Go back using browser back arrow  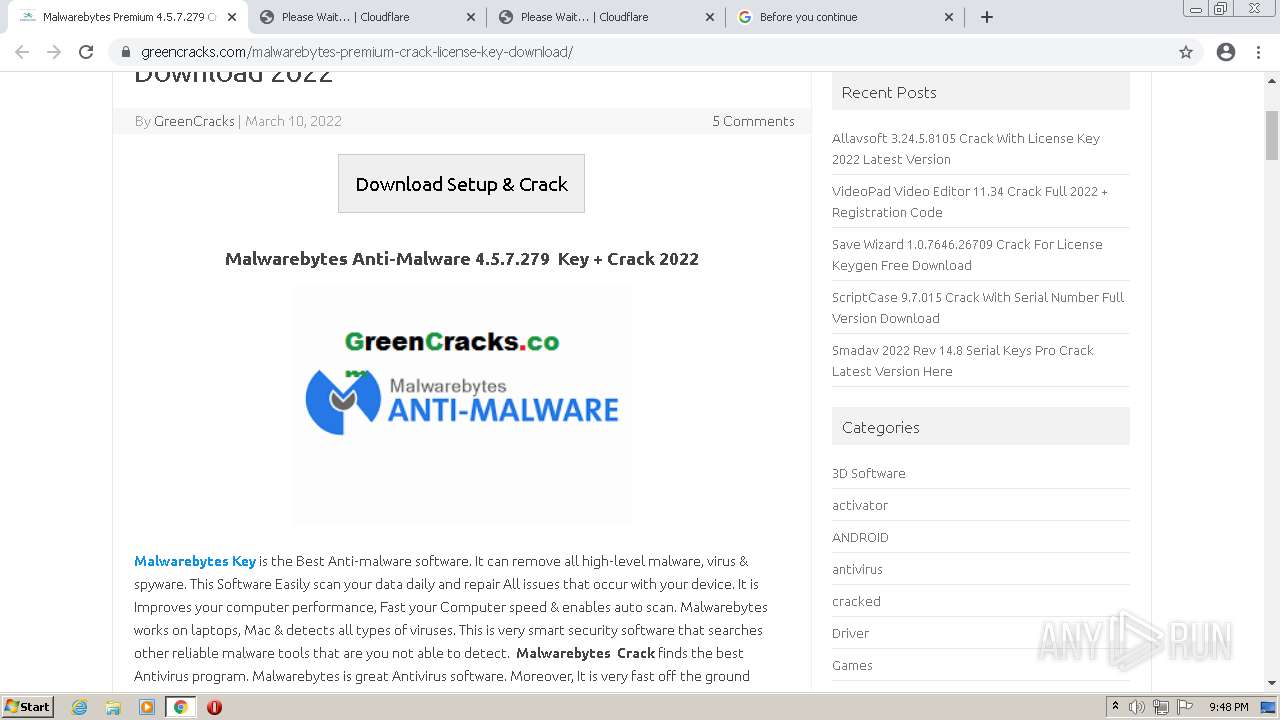(x=22, y=52)
